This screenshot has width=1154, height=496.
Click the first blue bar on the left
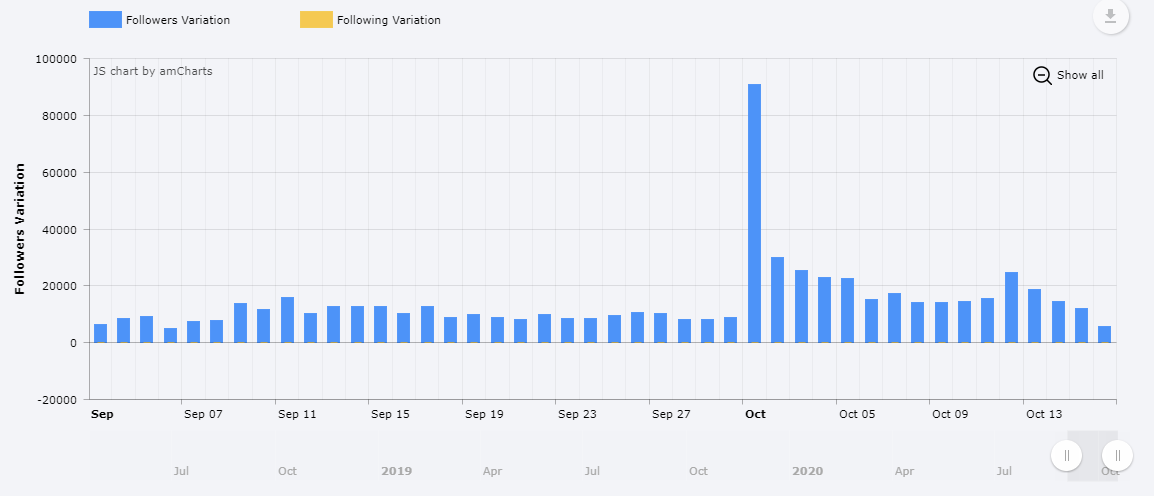coord(100,333)
